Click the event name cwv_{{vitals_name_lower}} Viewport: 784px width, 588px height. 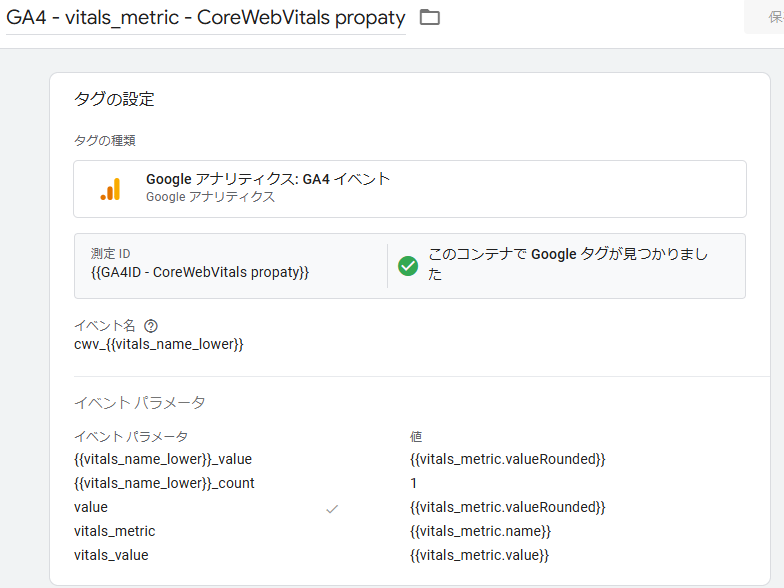[159, 344]
